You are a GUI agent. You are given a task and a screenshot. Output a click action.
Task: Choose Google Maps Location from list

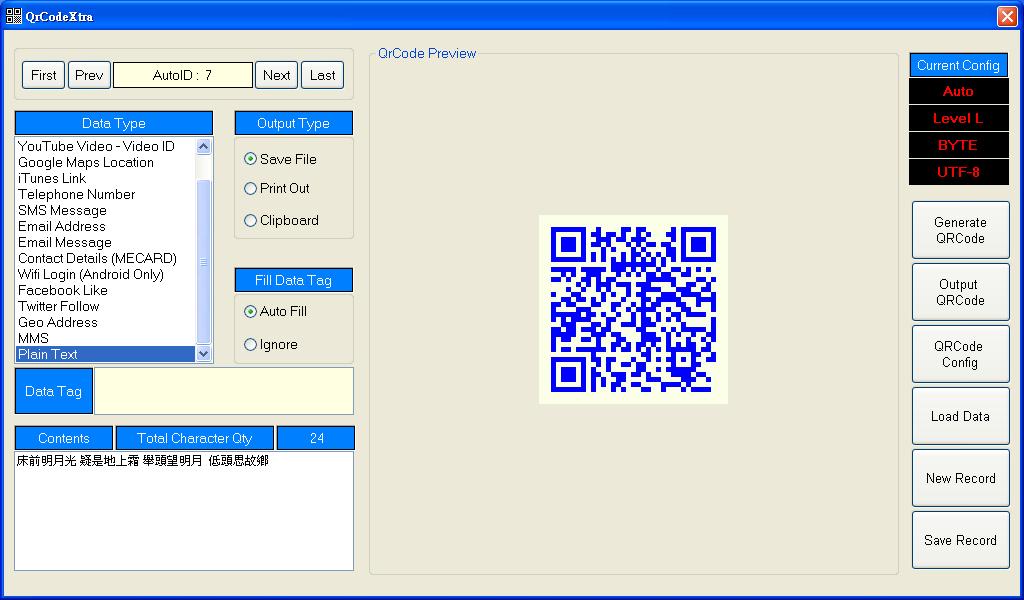(86, 162)
